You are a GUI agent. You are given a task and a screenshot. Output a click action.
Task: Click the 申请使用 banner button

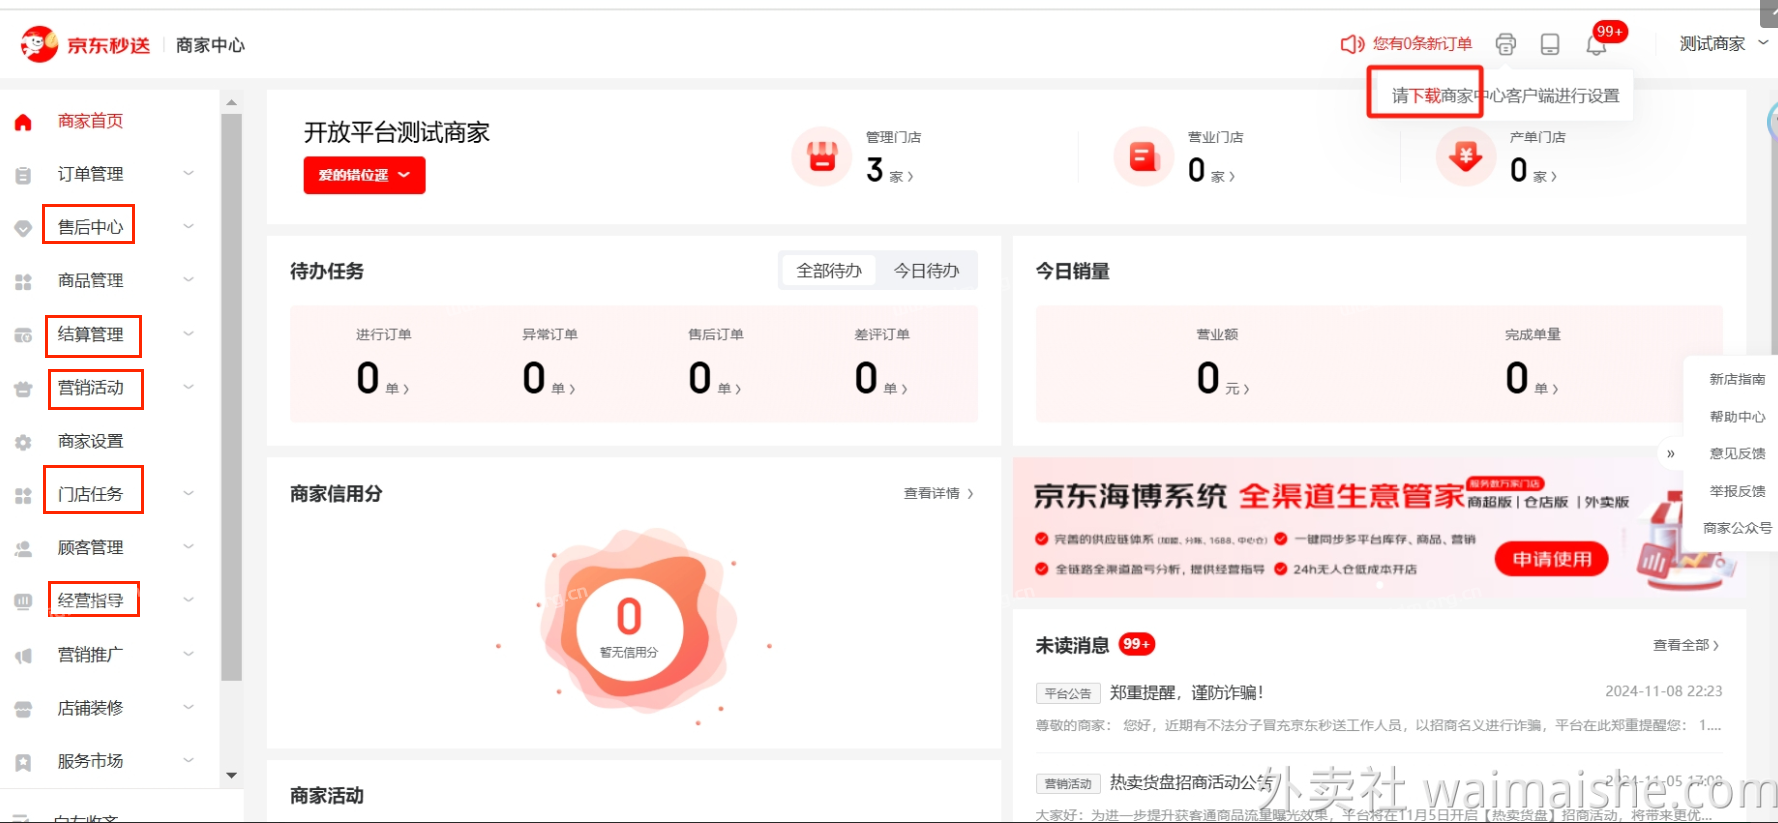coord(1551,559)
